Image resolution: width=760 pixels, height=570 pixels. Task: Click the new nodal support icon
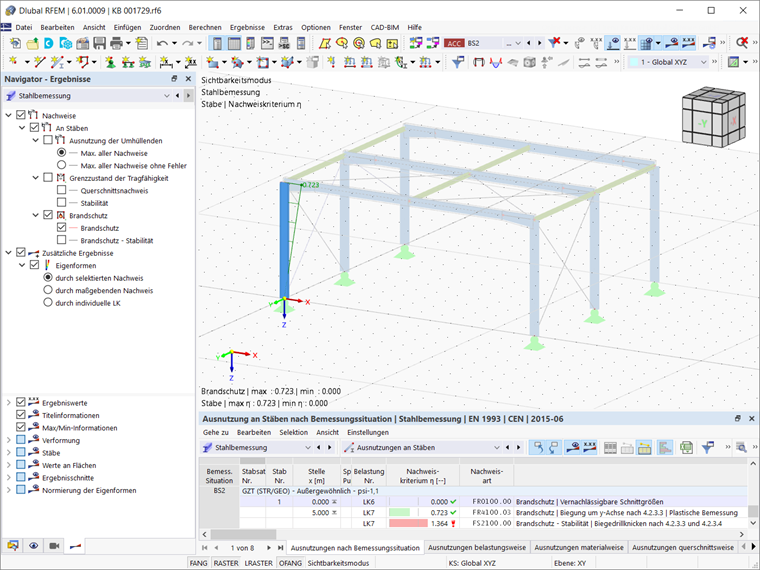(x=111, y=62)
